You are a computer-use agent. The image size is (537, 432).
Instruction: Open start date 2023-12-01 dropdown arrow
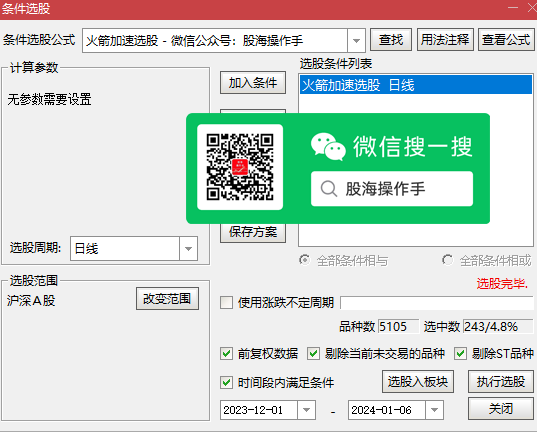pos(306,410)
